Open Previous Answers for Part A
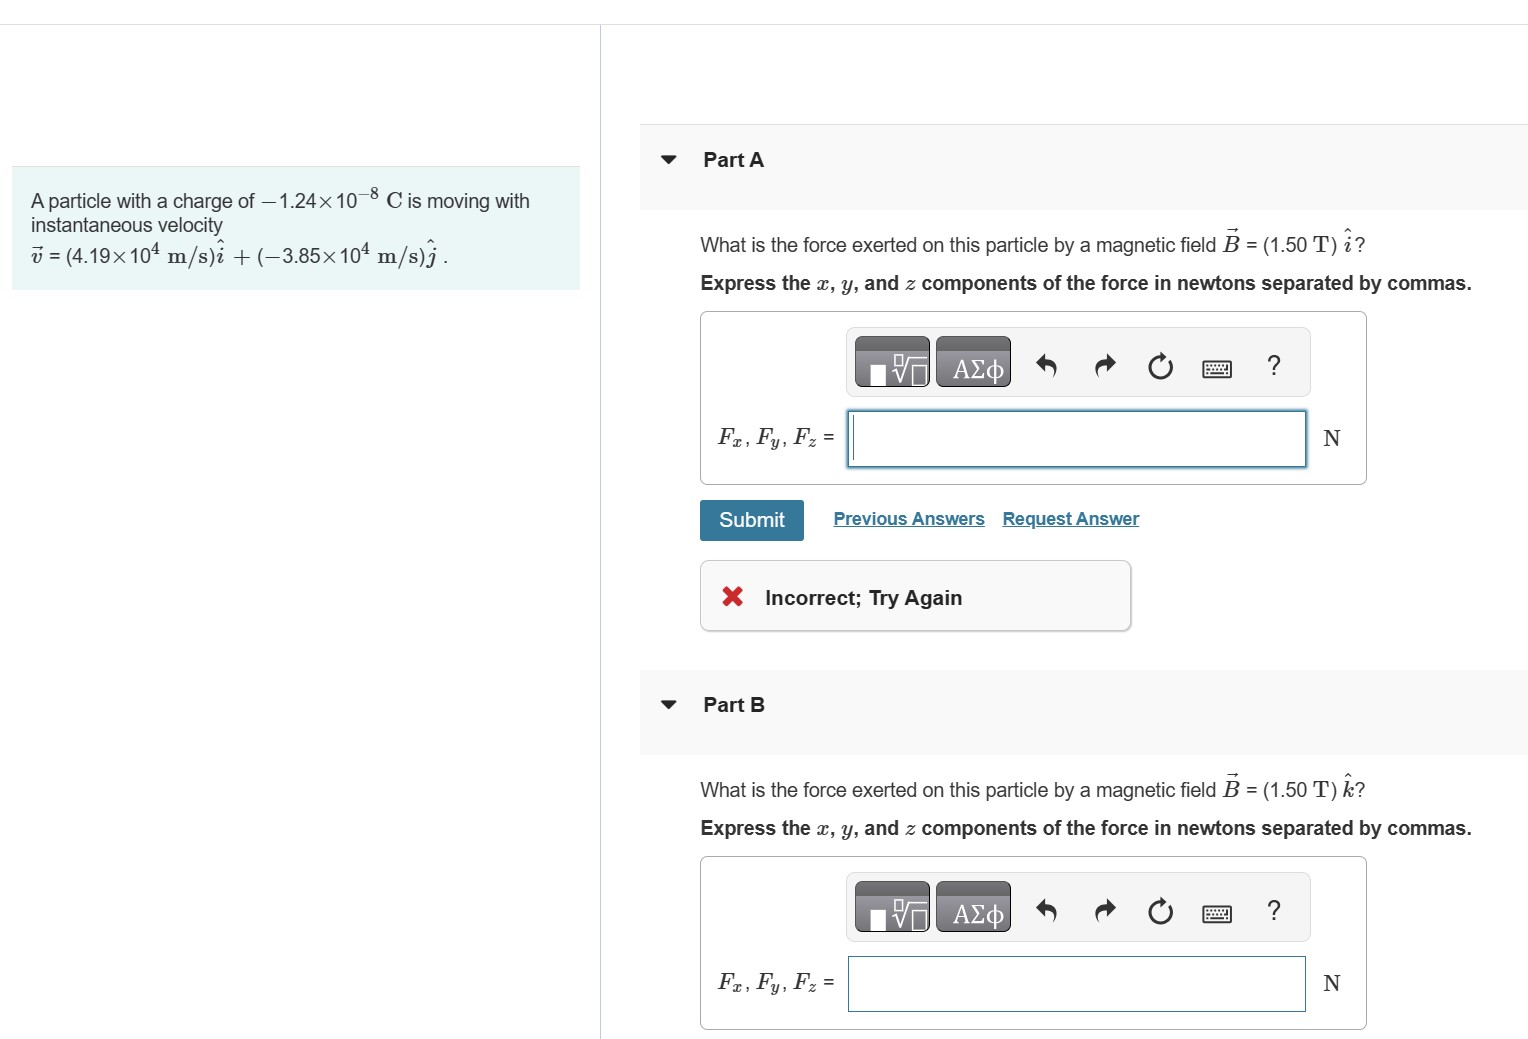Image resolution: width=1528 pixels, height=1039 pixels. tap(909, 518)
